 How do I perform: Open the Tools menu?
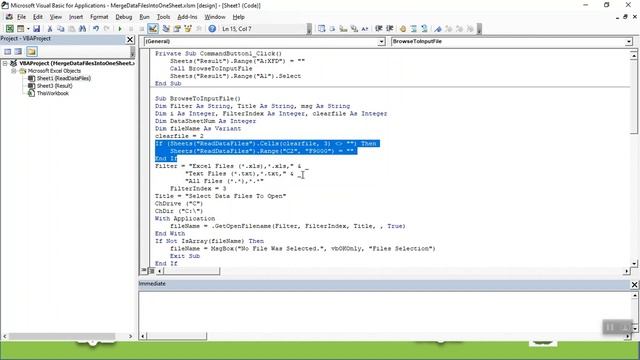pyautogui.click(x=163, y=17)
